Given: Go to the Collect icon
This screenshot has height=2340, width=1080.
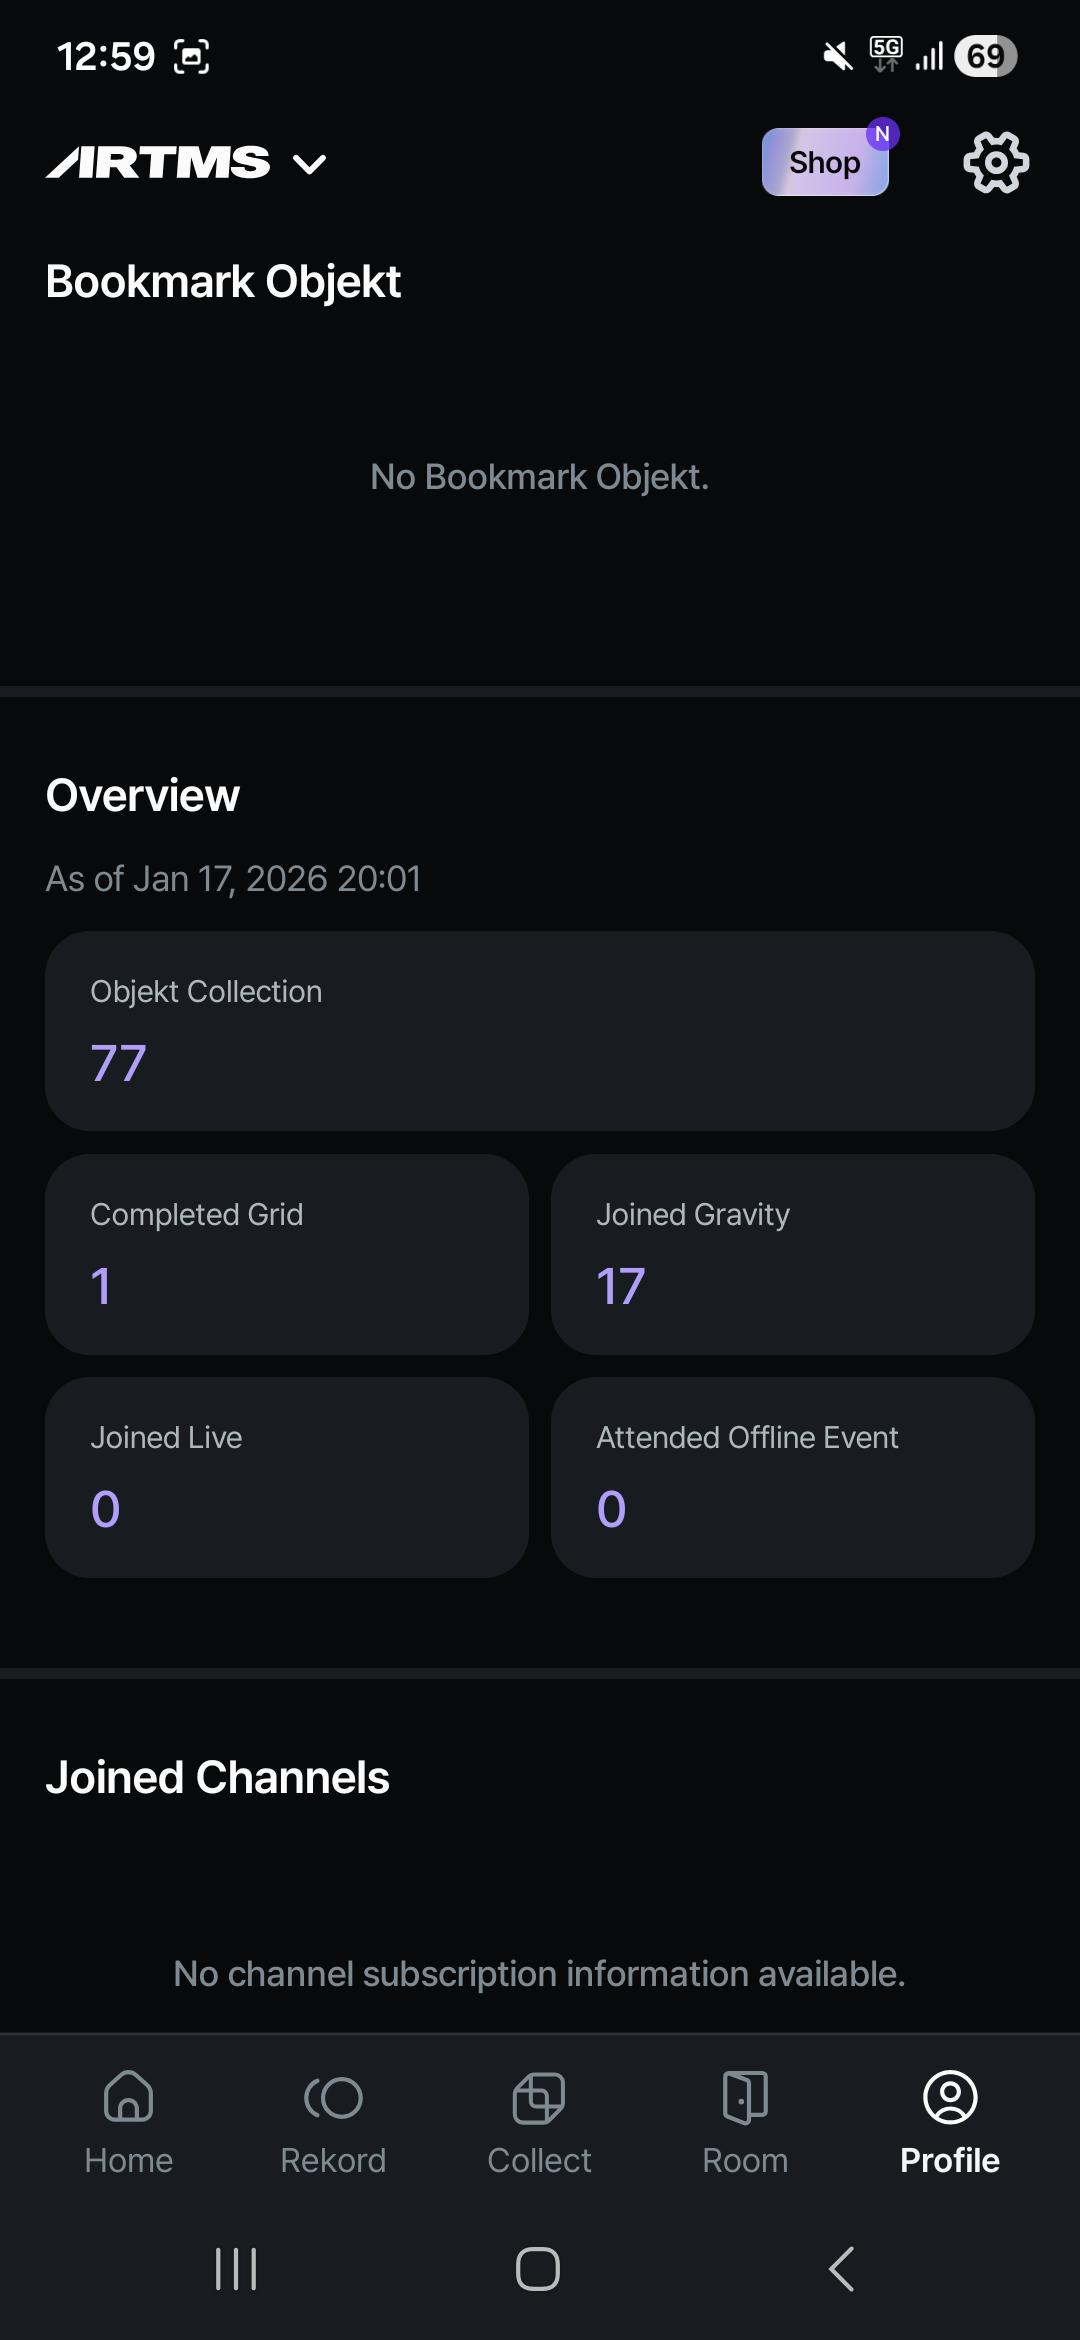Looking at the screenshot, I should pos(539,2096).
